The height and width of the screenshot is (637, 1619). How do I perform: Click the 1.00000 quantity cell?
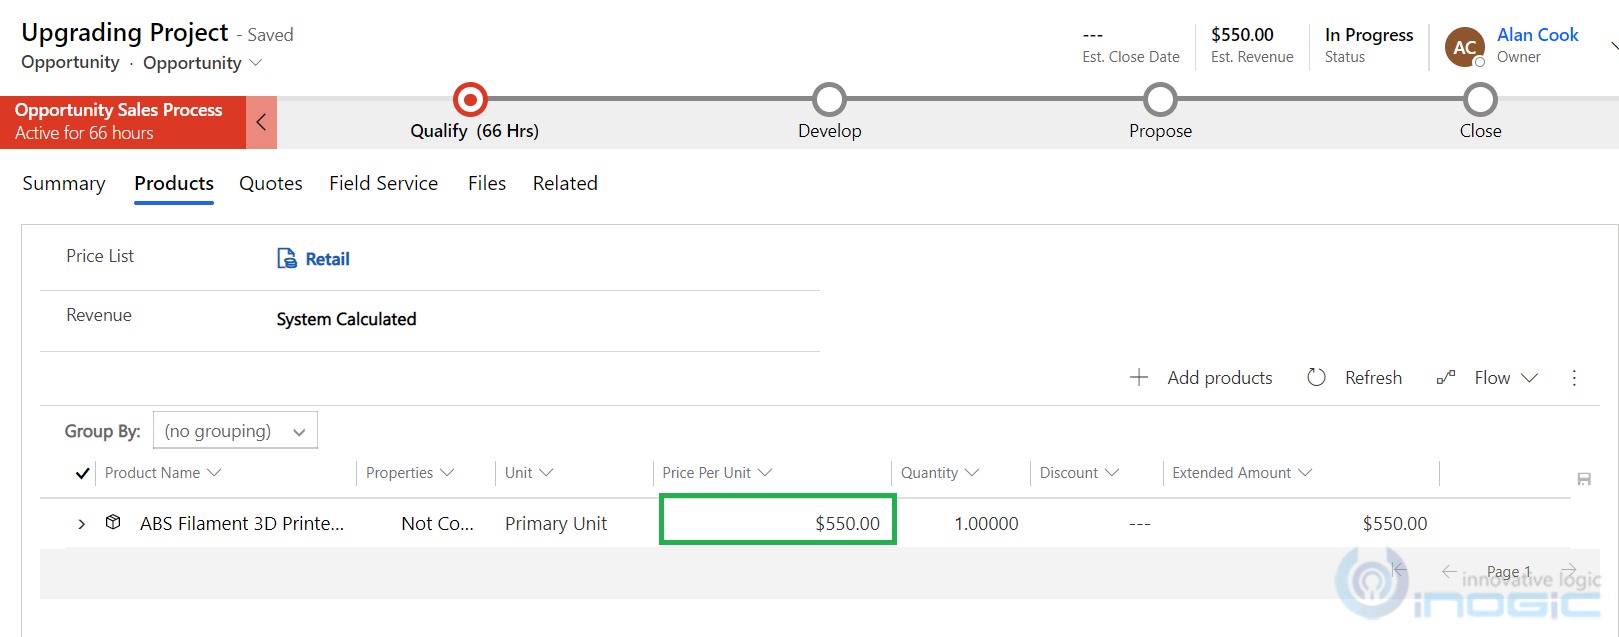[x=986, y=524]
